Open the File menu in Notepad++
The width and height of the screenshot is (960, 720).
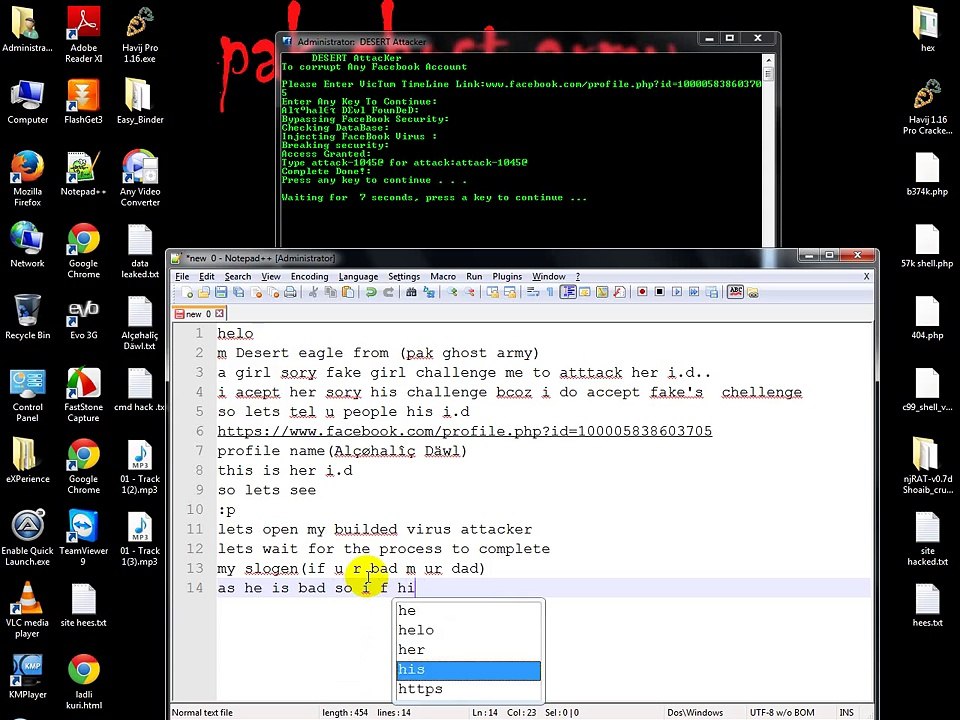[182, 277]
